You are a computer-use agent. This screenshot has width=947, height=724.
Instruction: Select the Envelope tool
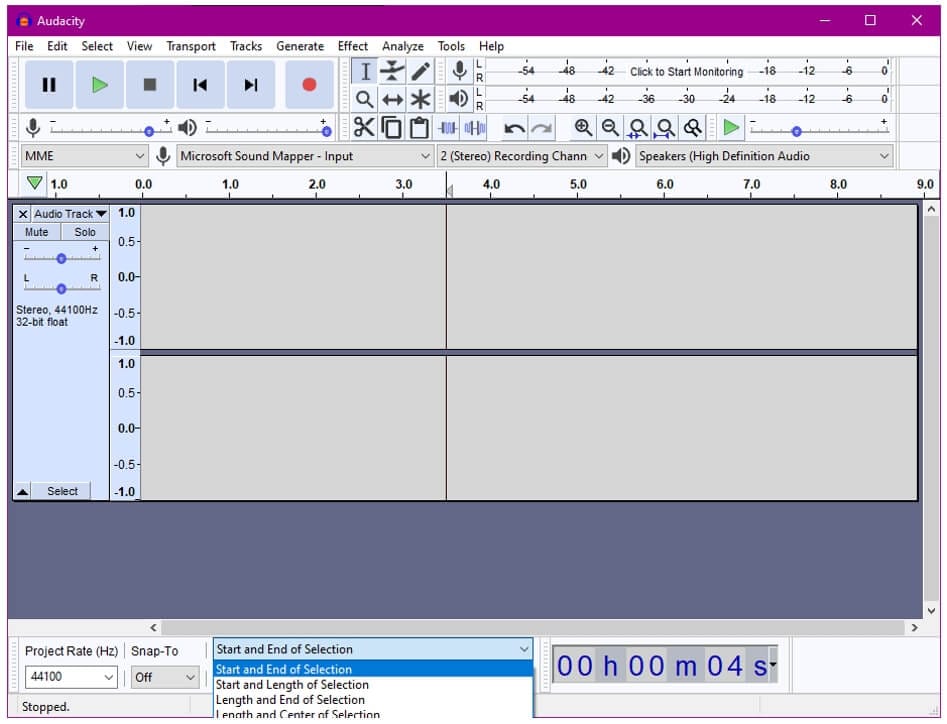393,71
